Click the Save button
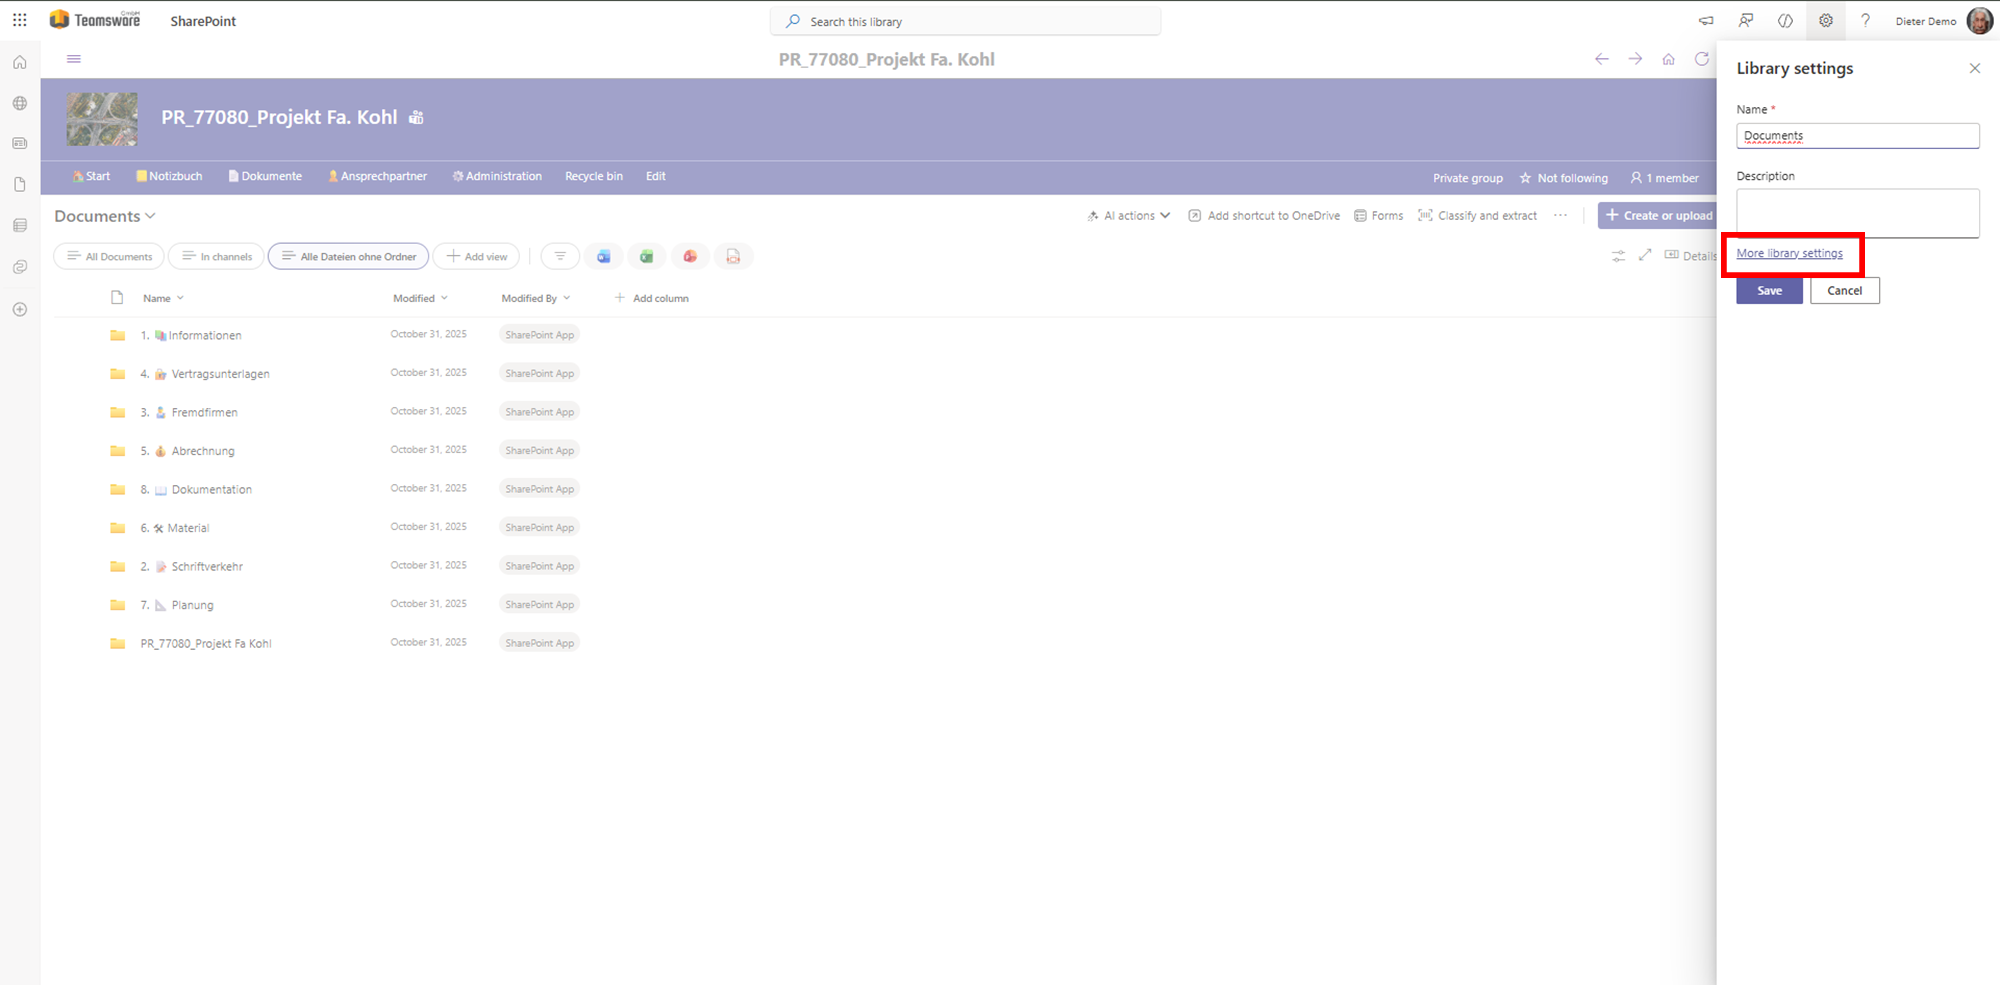2000x985 pixels. point(1769,291)
